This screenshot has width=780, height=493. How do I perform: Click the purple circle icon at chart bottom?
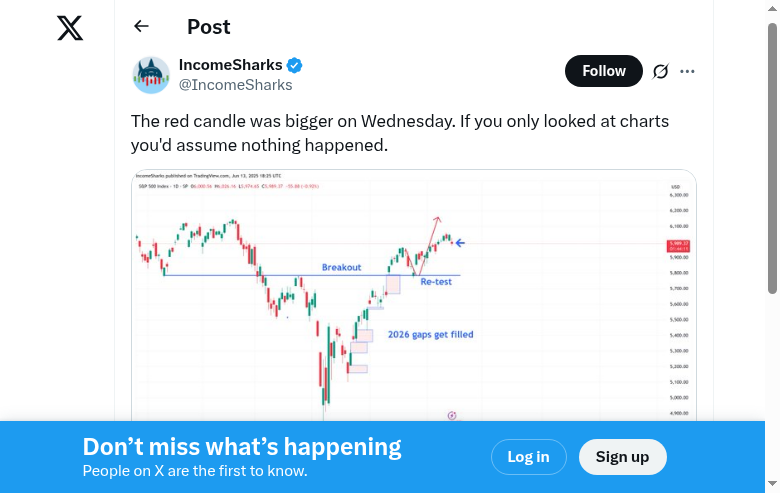tap(452, 415)
